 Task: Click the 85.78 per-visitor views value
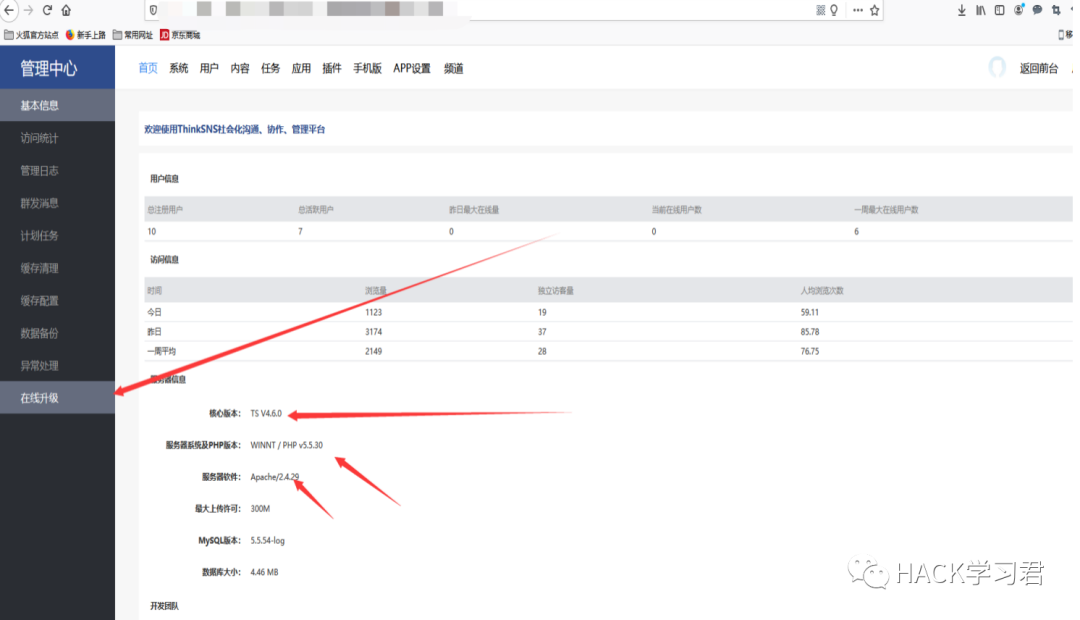(810, 331)
